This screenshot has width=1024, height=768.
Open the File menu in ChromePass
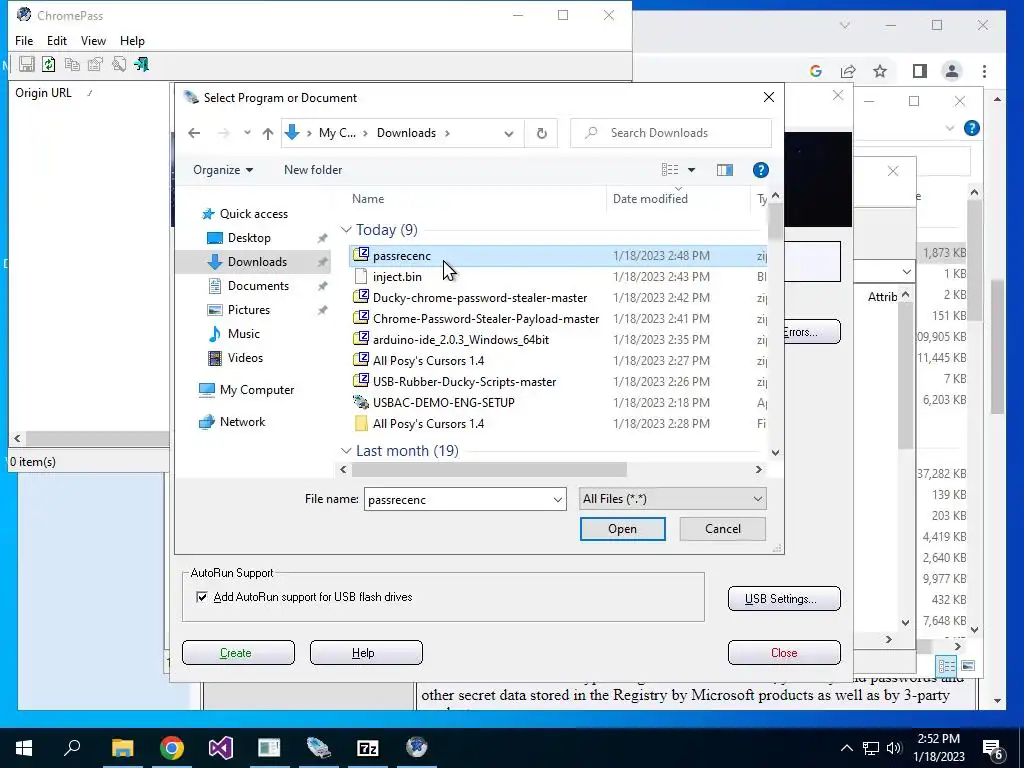click(24, 40)
